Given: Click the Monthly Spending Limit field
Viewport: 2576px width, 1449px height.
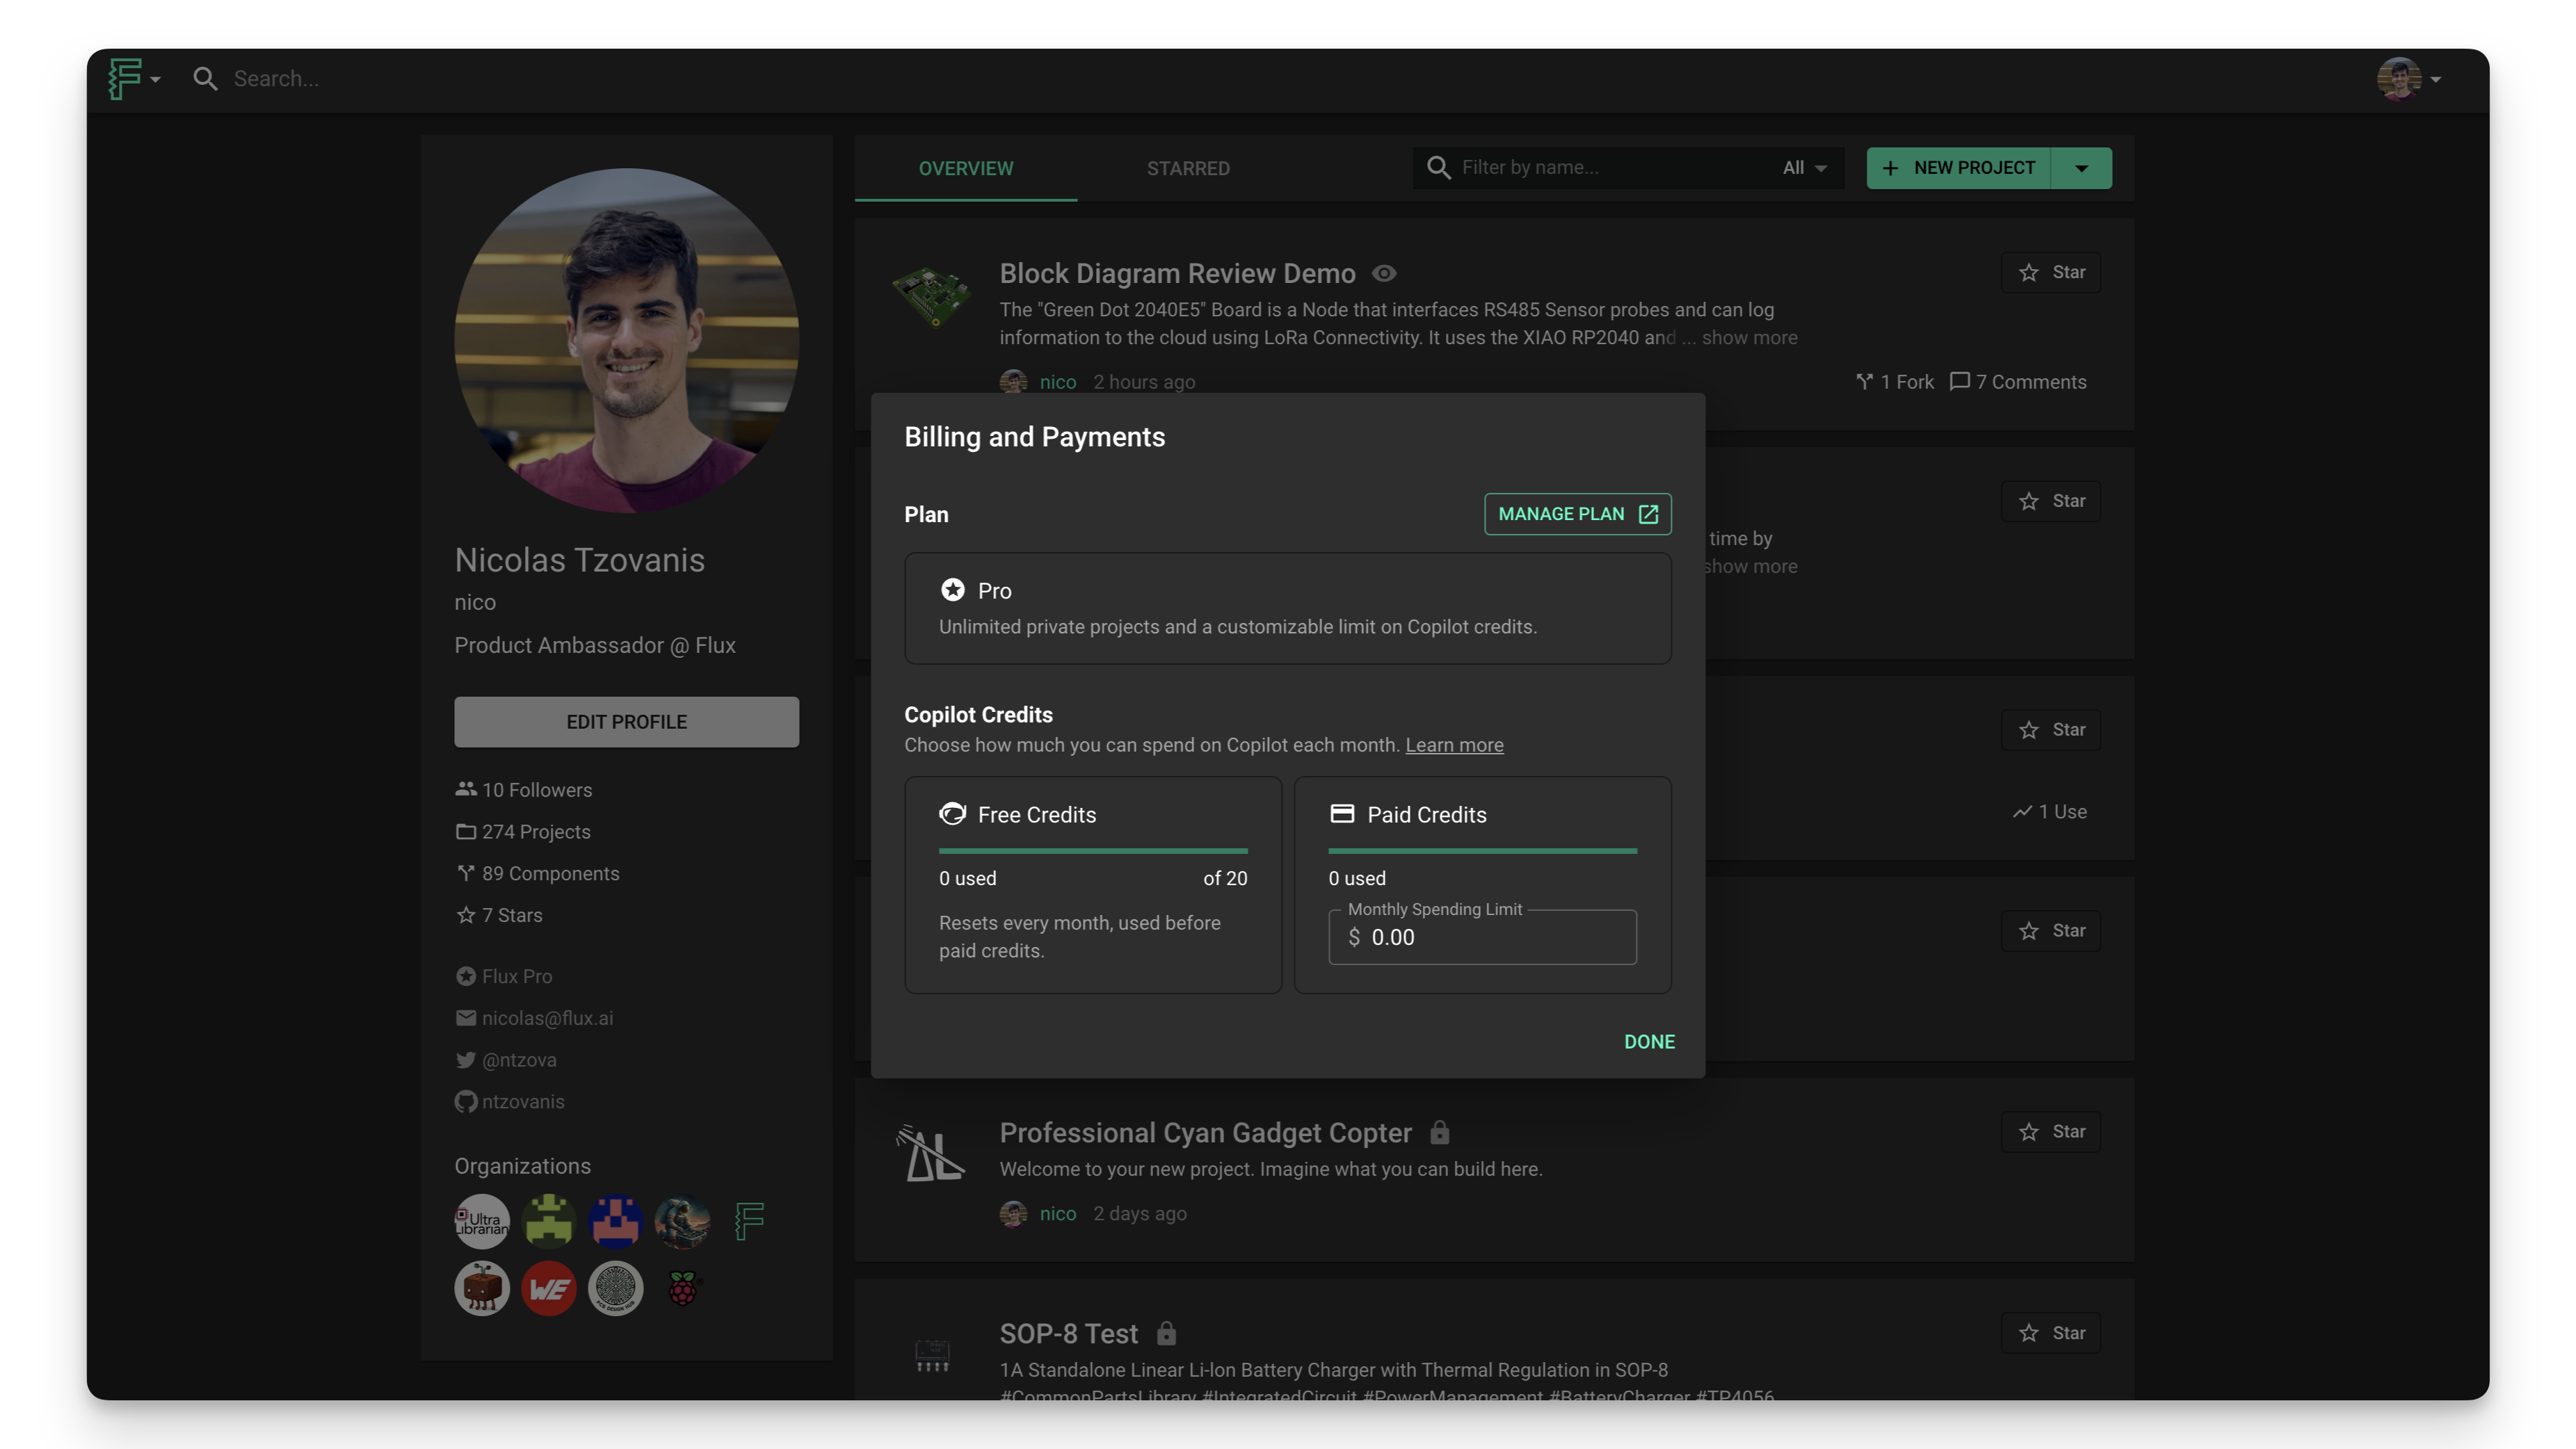Looking at the screenshot, I should point(1482,937).
